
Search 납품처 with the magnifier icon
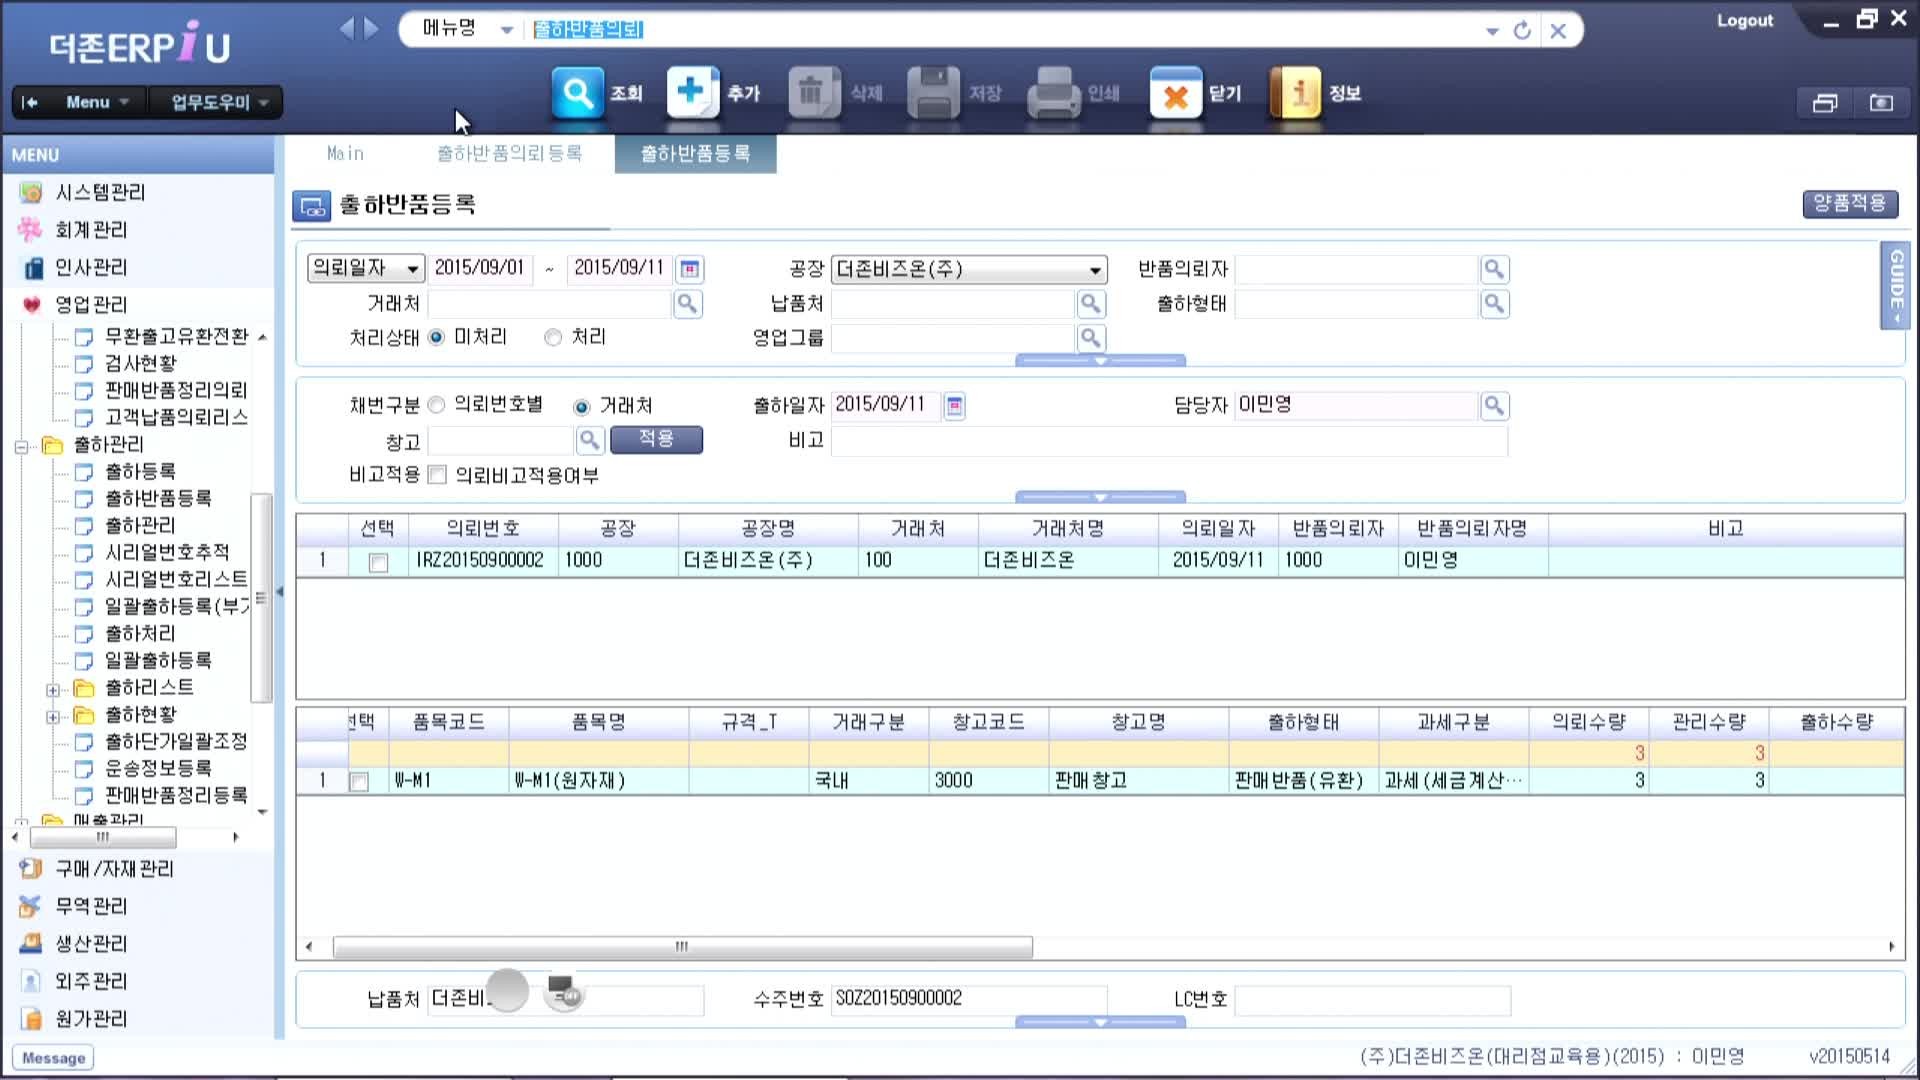coord(1091,304)
